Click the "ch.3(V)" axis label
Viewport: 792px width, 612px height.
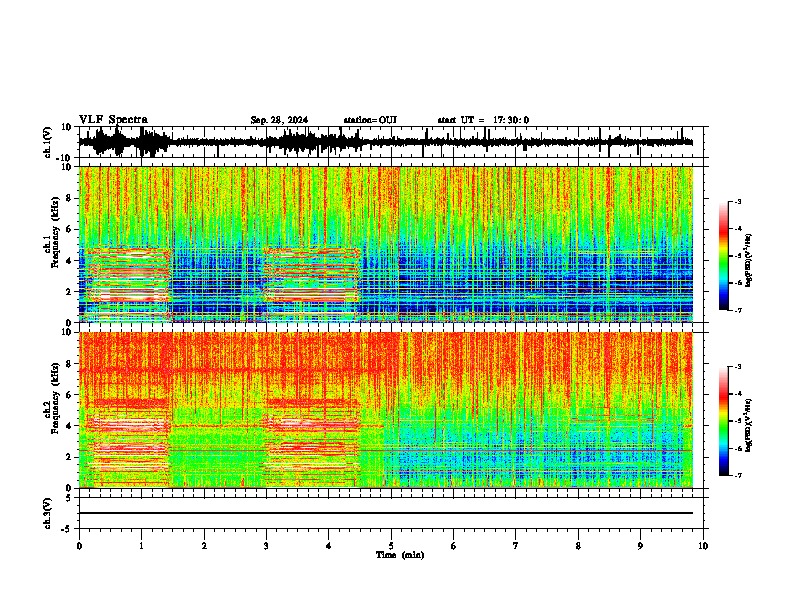point(47,513)
